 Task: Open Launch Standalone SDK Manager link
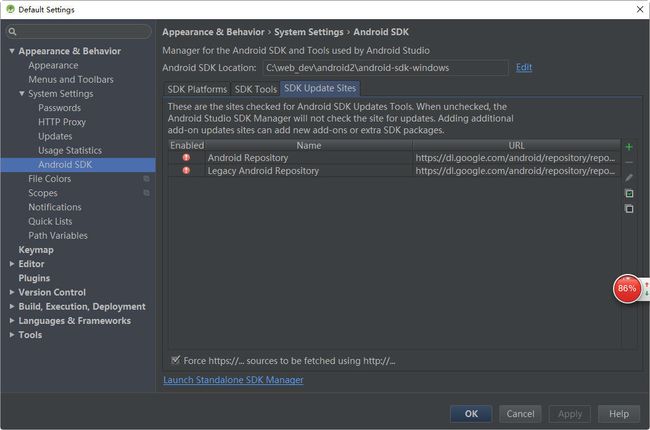233,380
